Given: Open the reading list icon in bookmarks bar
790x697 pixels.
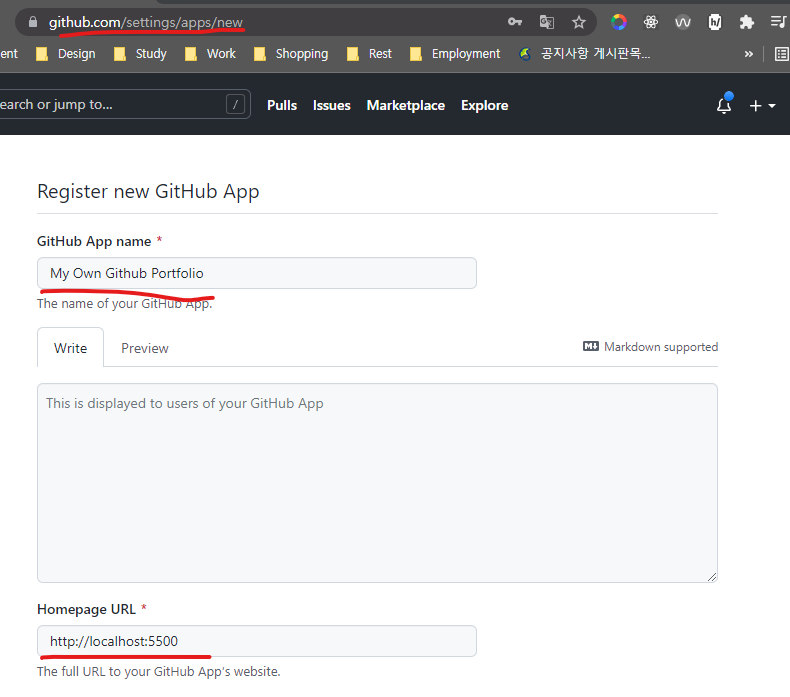Looking at the screenshot, I should tap(781, 54).
